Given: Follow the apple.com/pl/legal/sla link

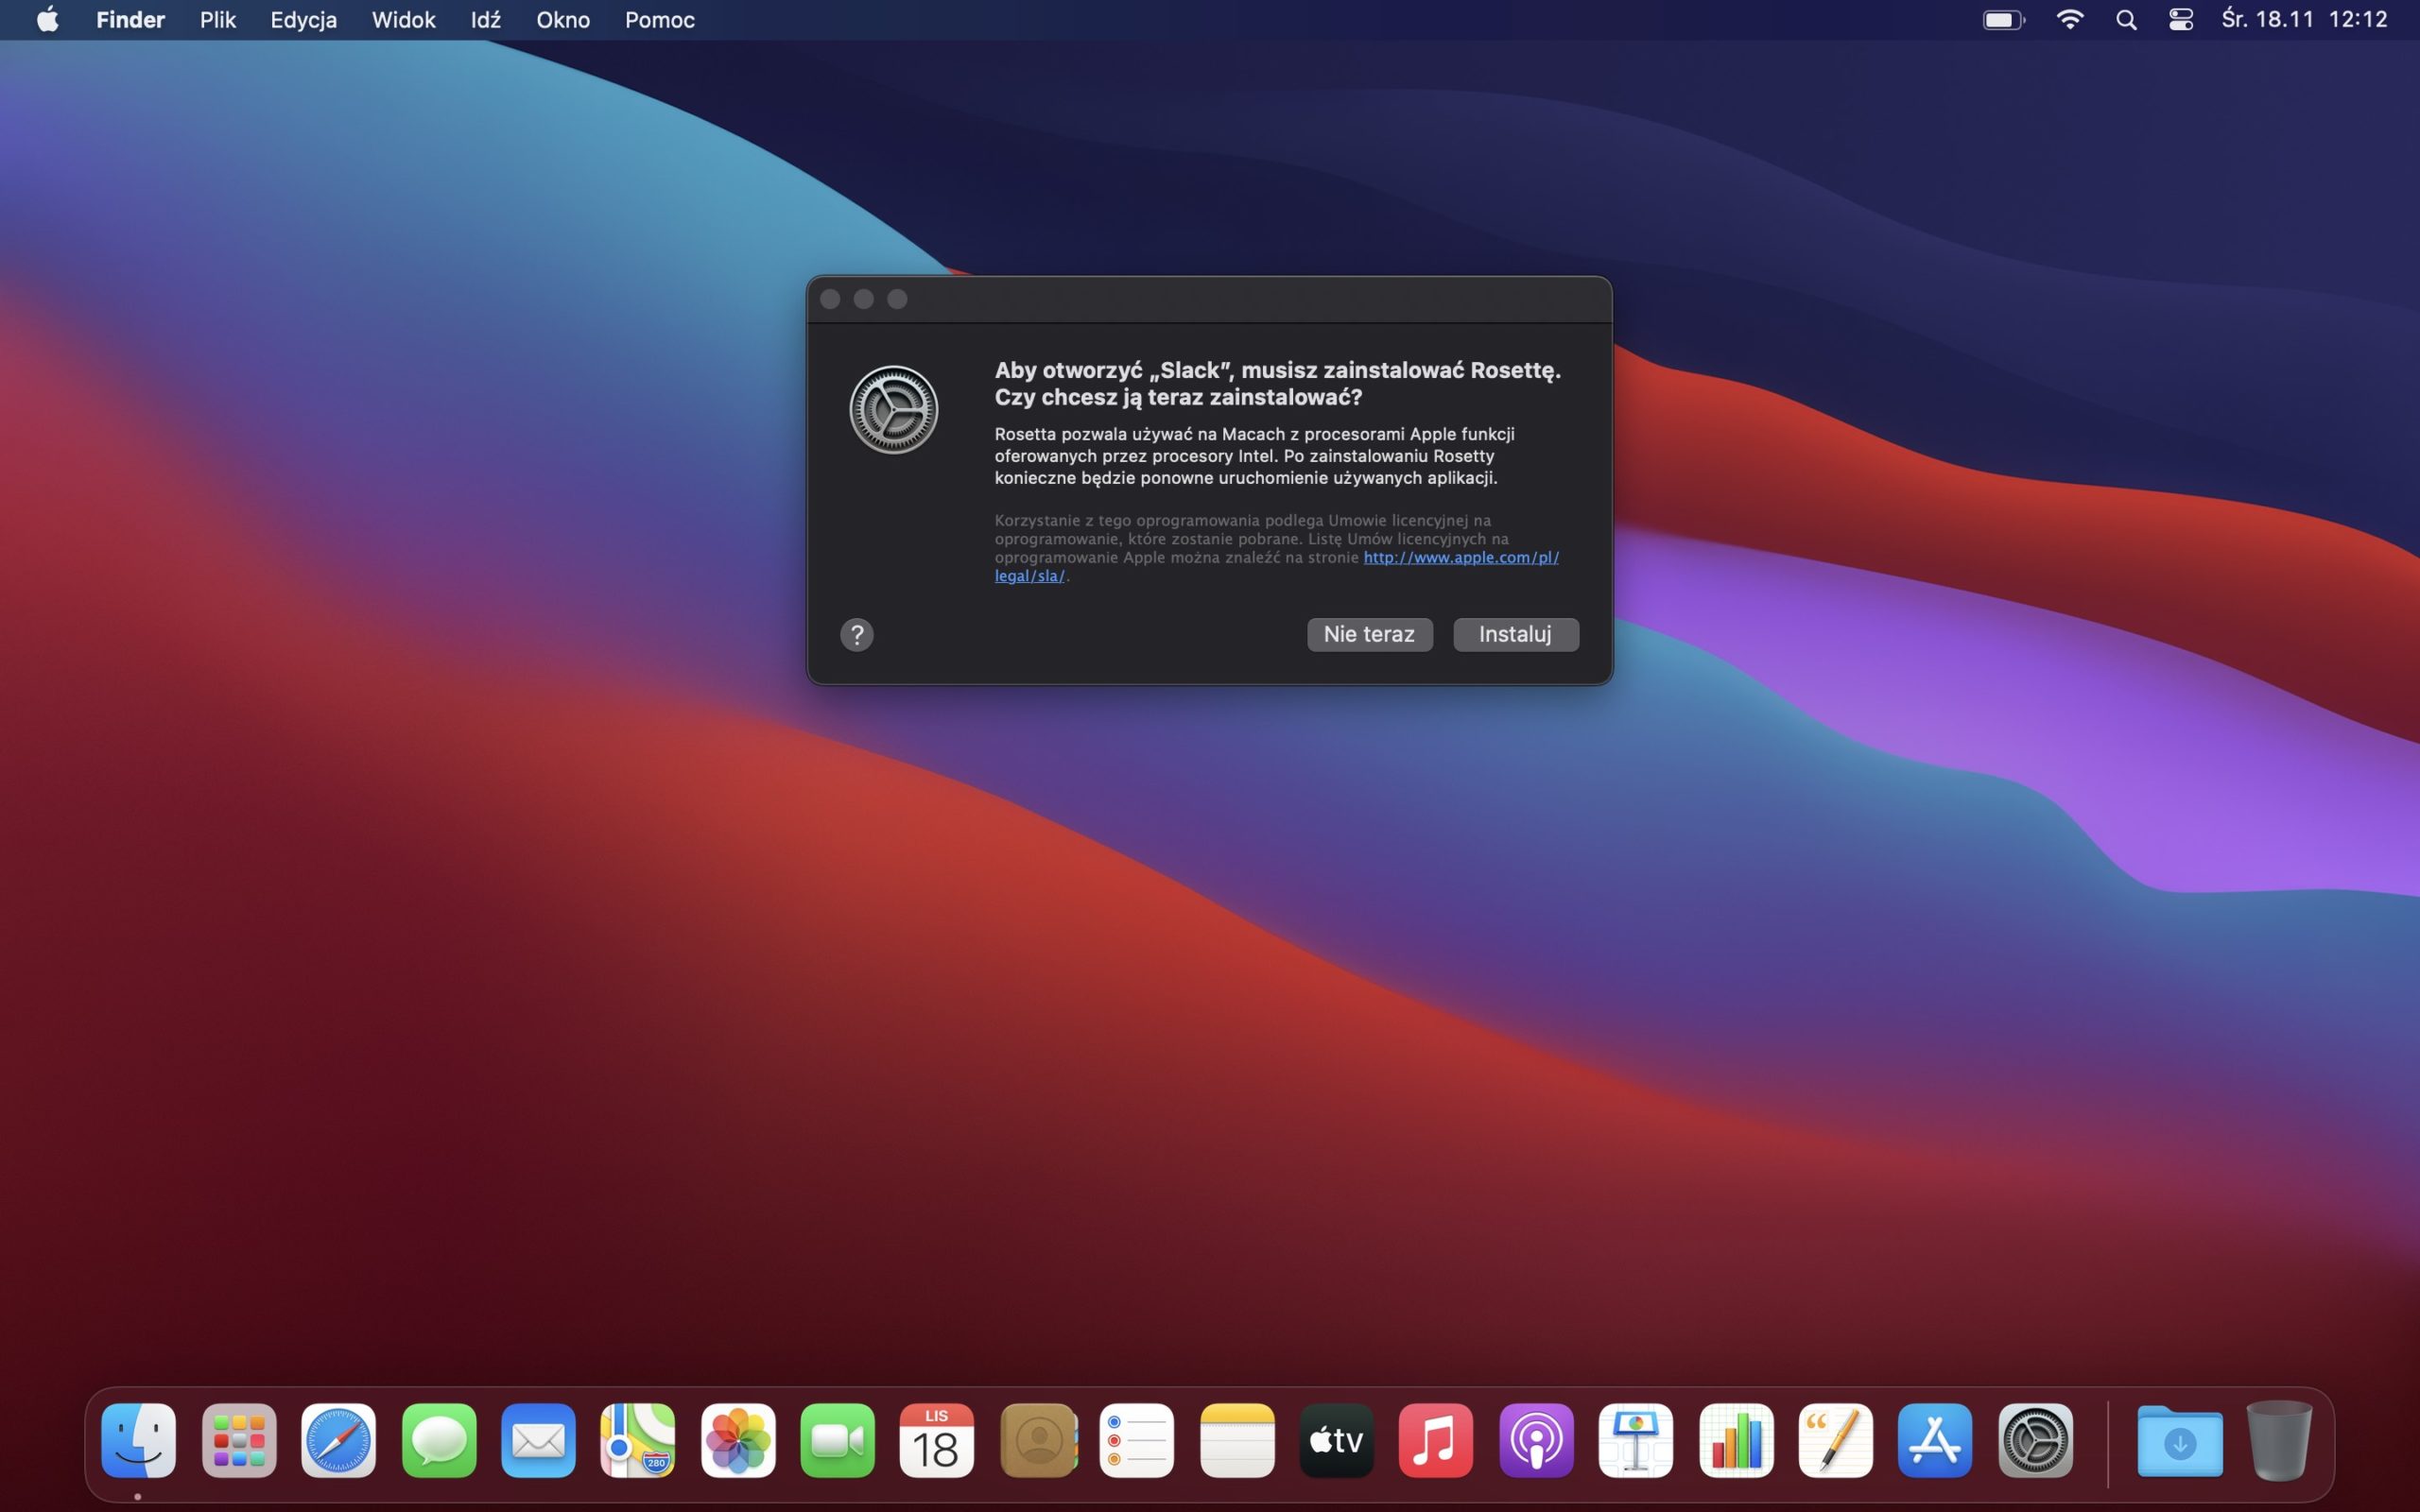Looking at the screenshot, I should (x=1461, y=557).
